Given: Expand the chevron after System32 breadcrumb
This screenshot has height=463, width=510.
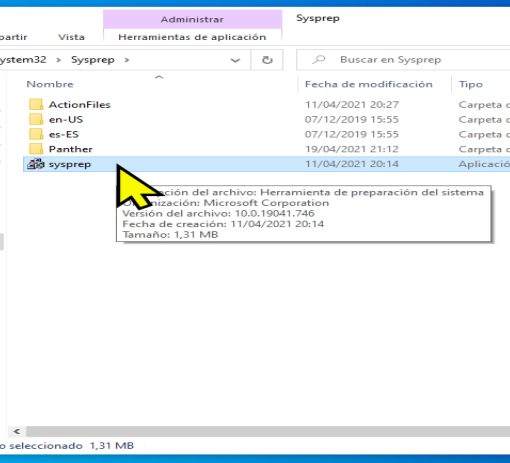Looking at the screenshot, I should click(x=59, y=60).
